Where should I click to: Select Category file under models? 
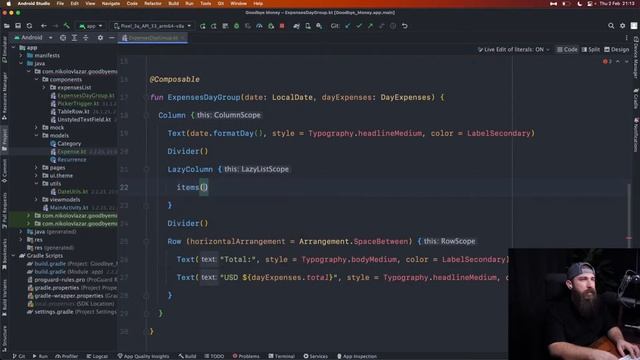(x=69, y=144)
